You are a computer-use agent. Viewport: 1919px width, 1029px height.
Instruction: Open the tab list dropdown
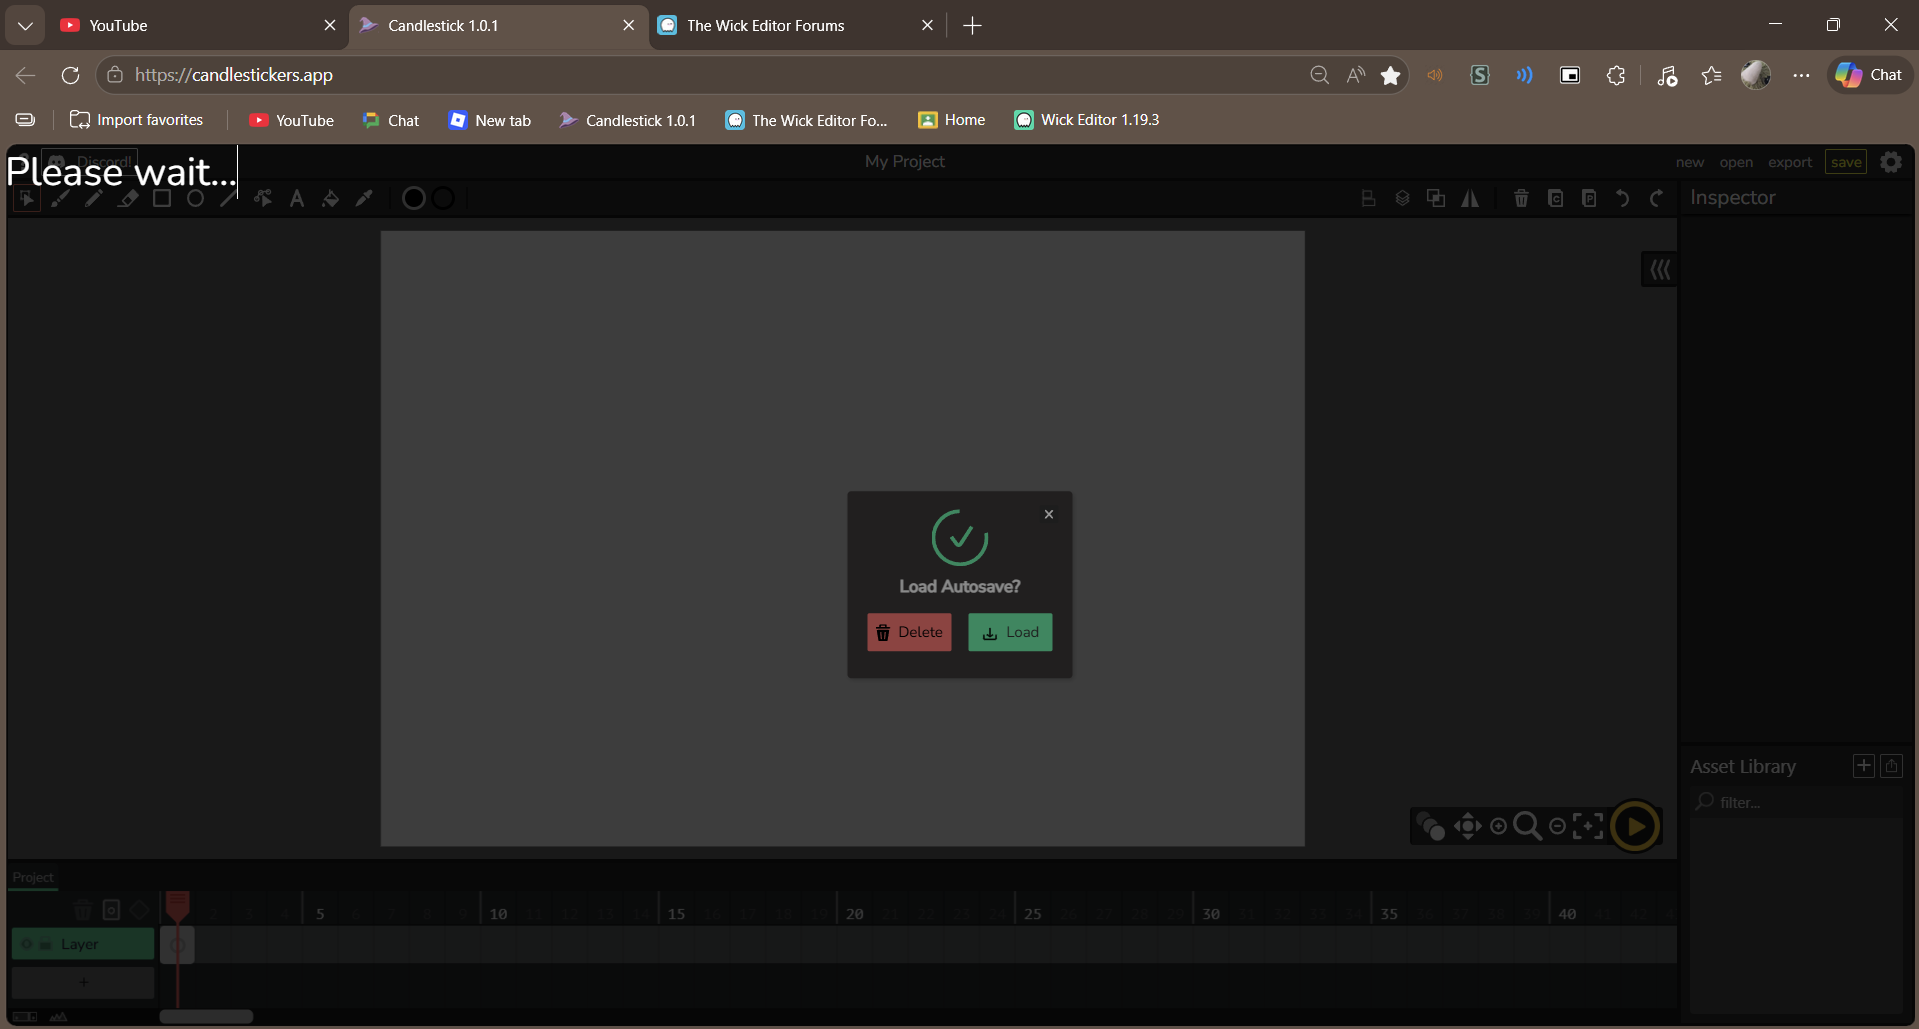click(25, 25)
